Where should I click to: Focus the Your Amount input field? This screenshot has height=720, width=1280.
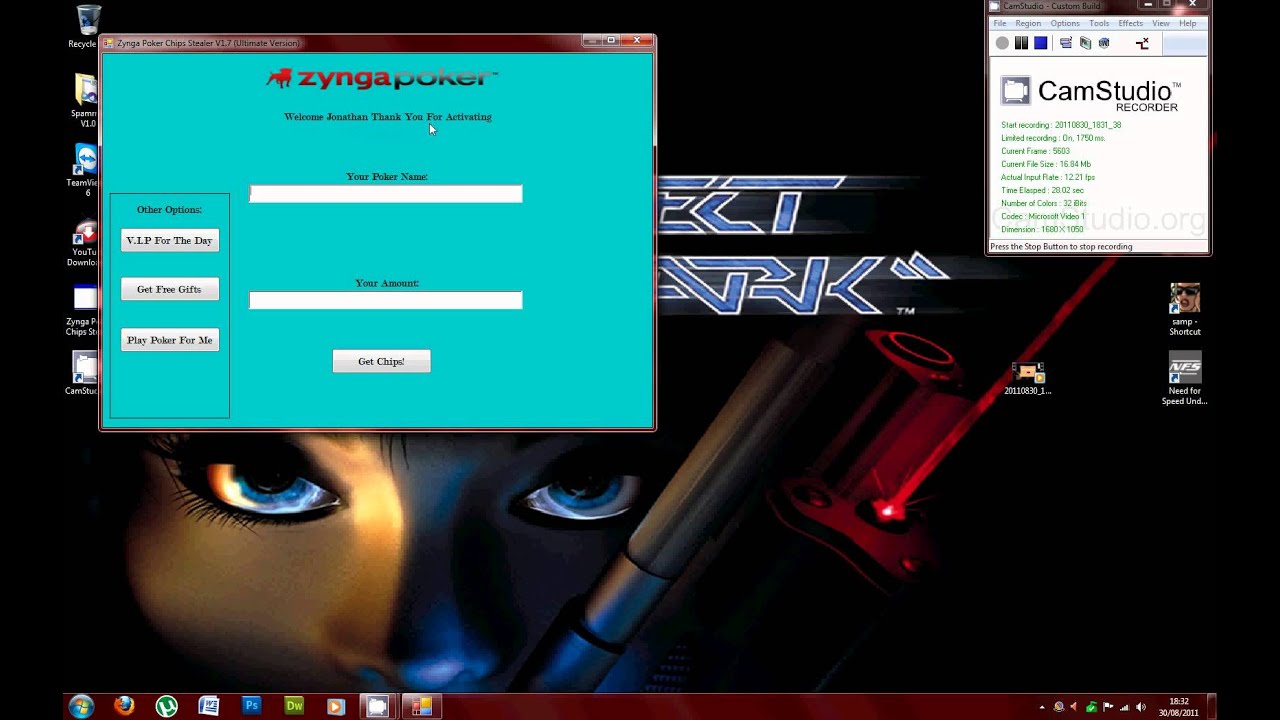pyautogui.click(x=385, y=300)
